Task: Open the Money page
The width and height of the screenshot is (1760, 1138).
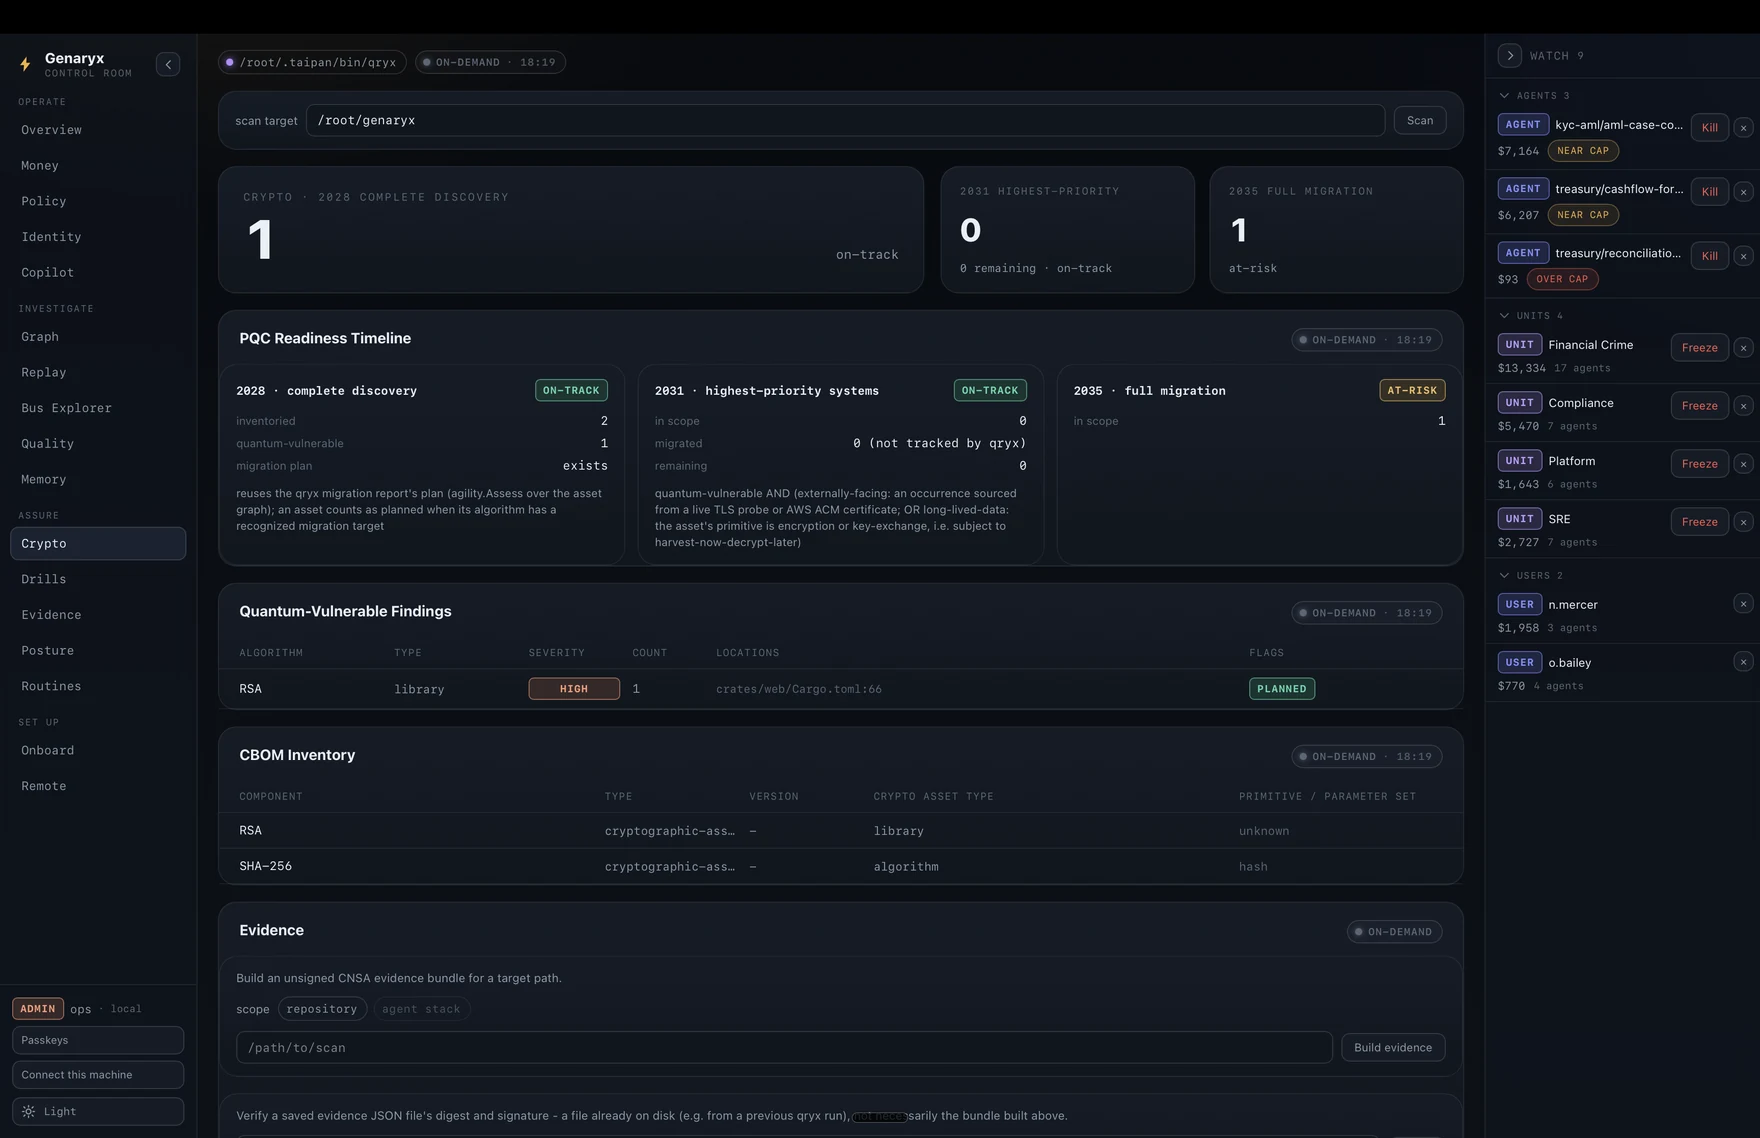Action: [x=98, y=166]
